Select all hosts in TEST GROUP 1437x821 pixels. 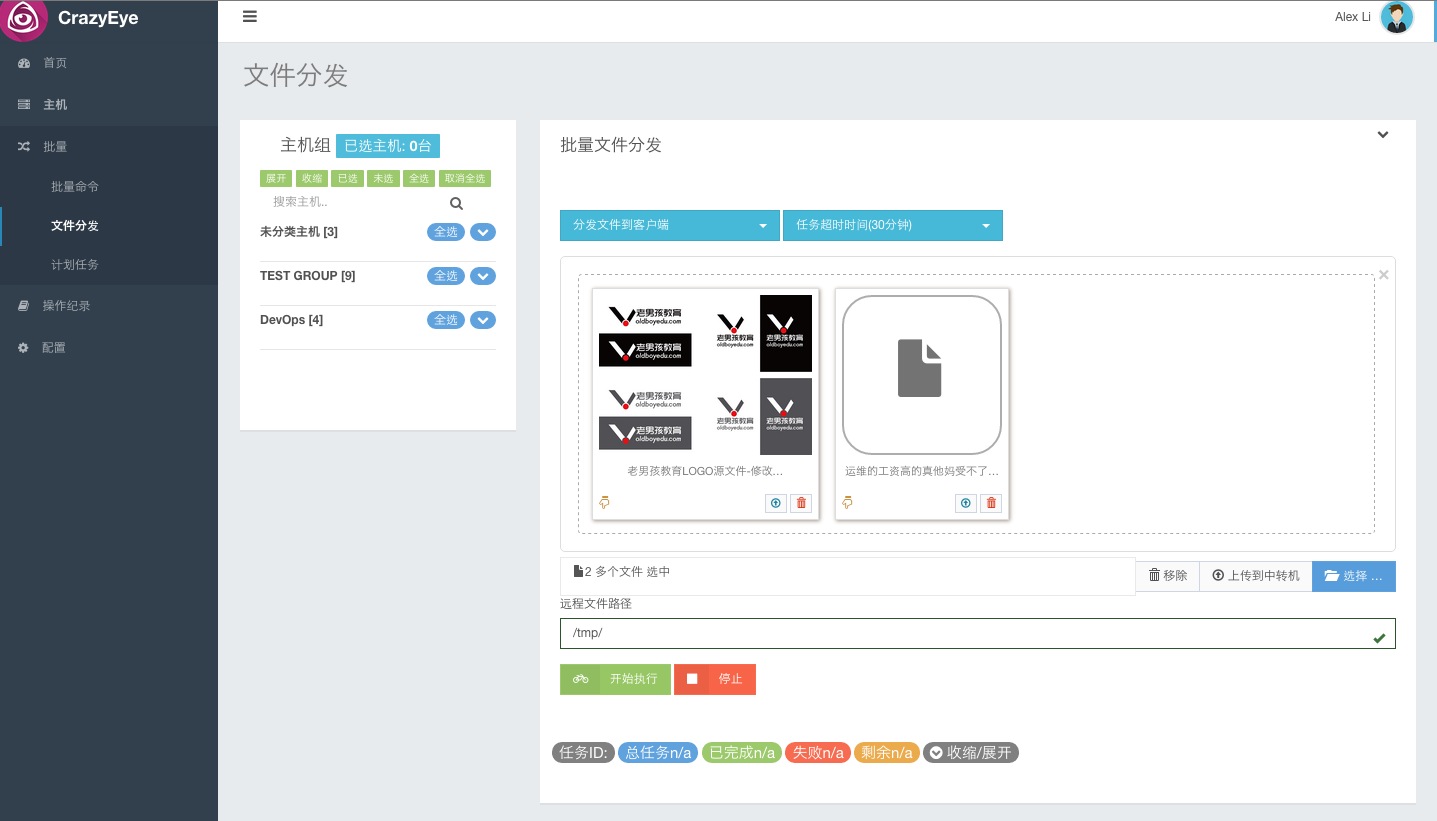point(446,276)
